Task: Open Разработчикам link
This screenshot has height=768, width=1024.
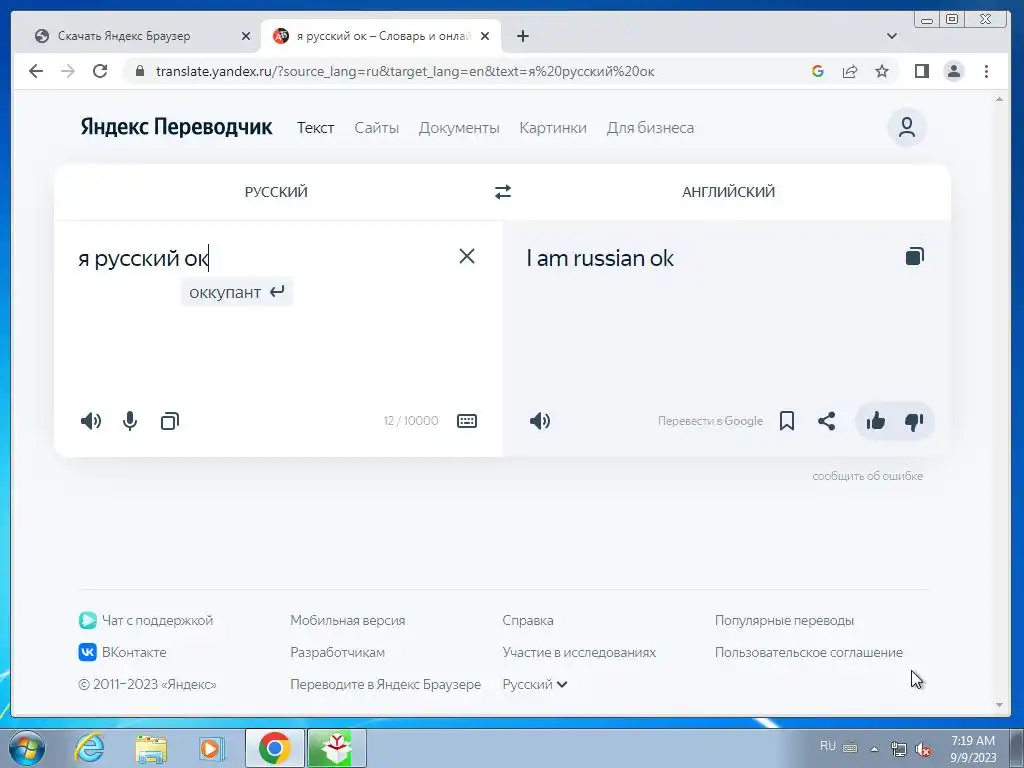Action: (x=338, y=652)
